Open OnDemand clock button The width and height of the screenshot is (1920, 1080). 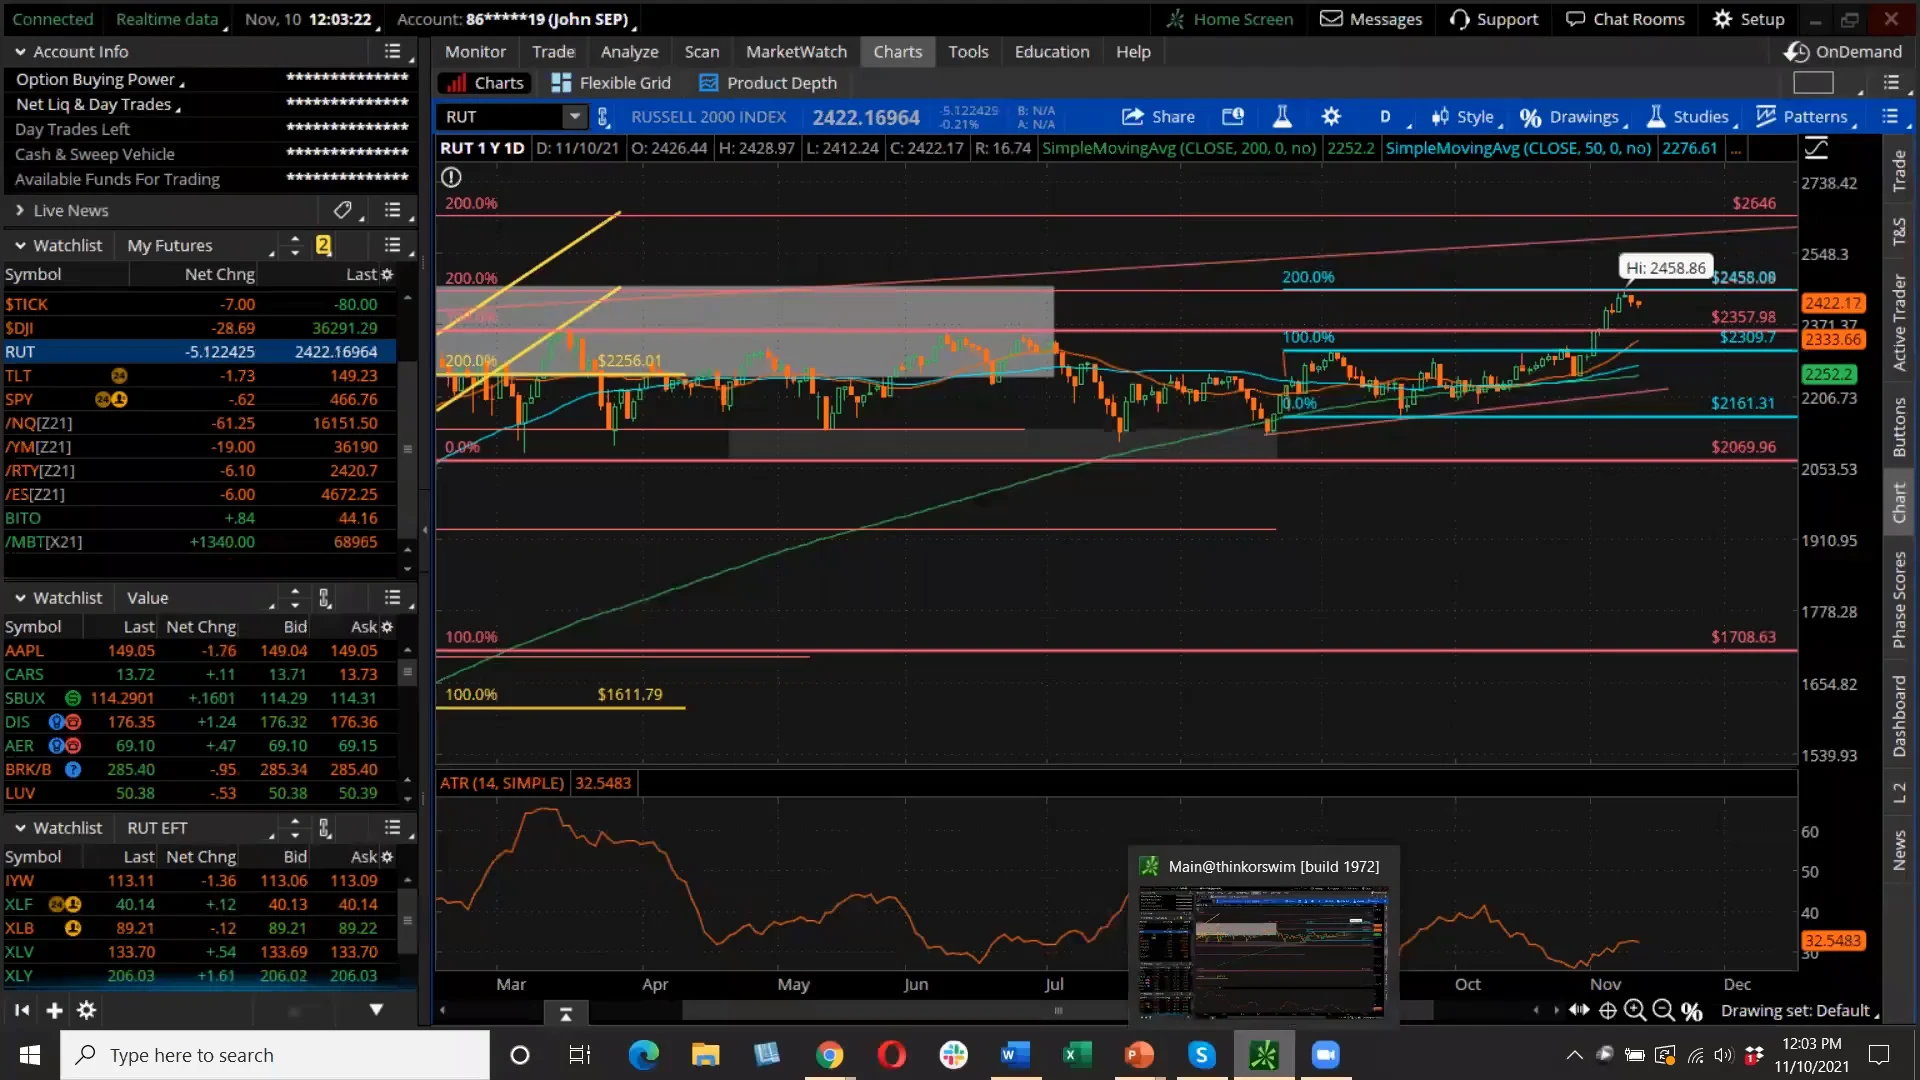(1843, 51)
